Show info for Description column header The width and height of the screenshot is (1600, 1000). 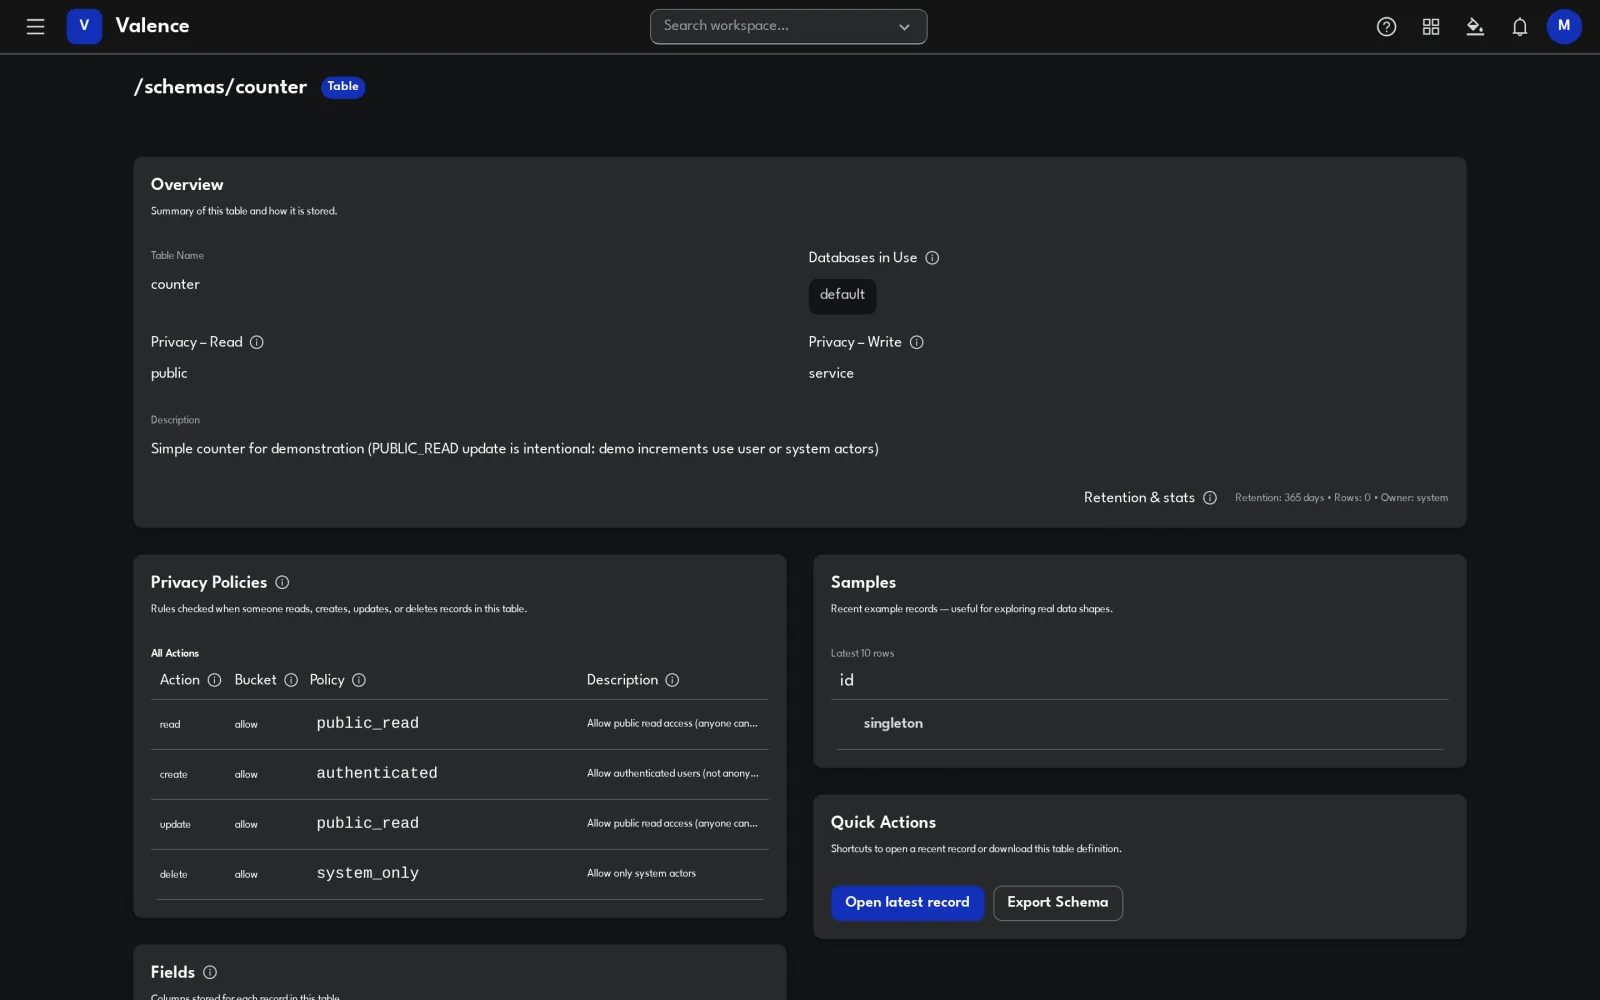[x=672, y=680]
